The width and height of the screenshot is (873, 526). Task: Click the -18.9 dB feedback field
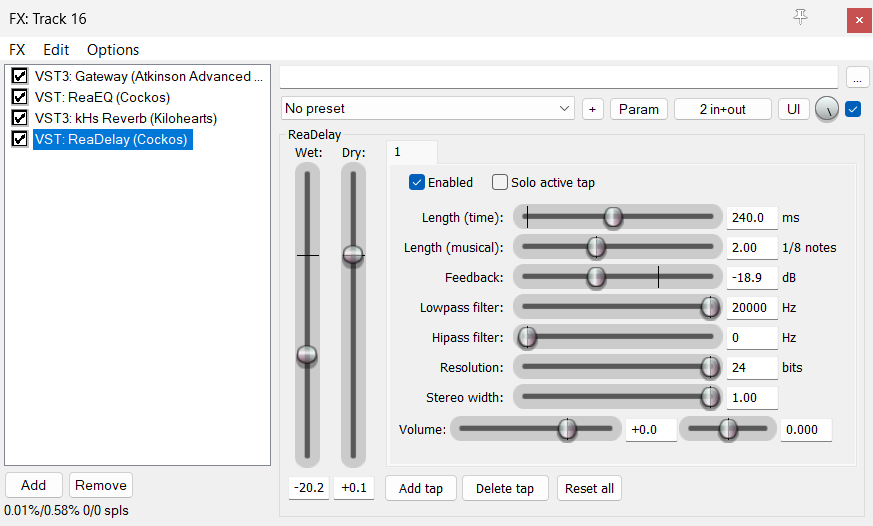(x=752, y=278)
